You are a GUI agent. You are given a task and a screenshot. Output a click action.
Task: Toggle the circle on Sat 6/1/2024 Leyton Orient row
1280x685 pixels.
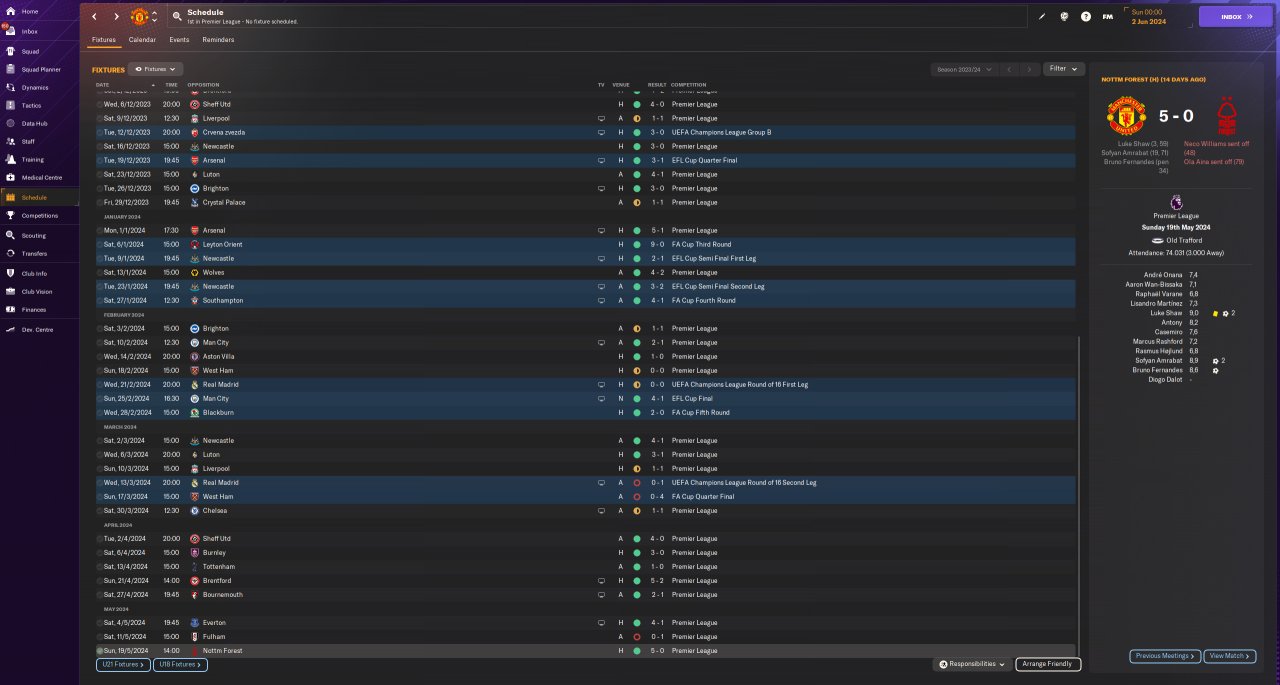tap(100, 244)
